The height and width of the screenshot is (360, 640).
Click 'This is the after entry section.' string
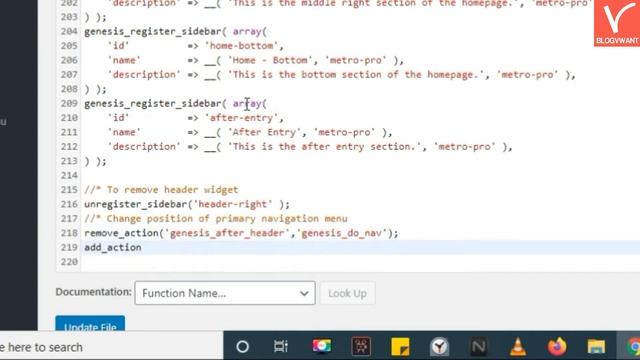(x=324, y=147)
